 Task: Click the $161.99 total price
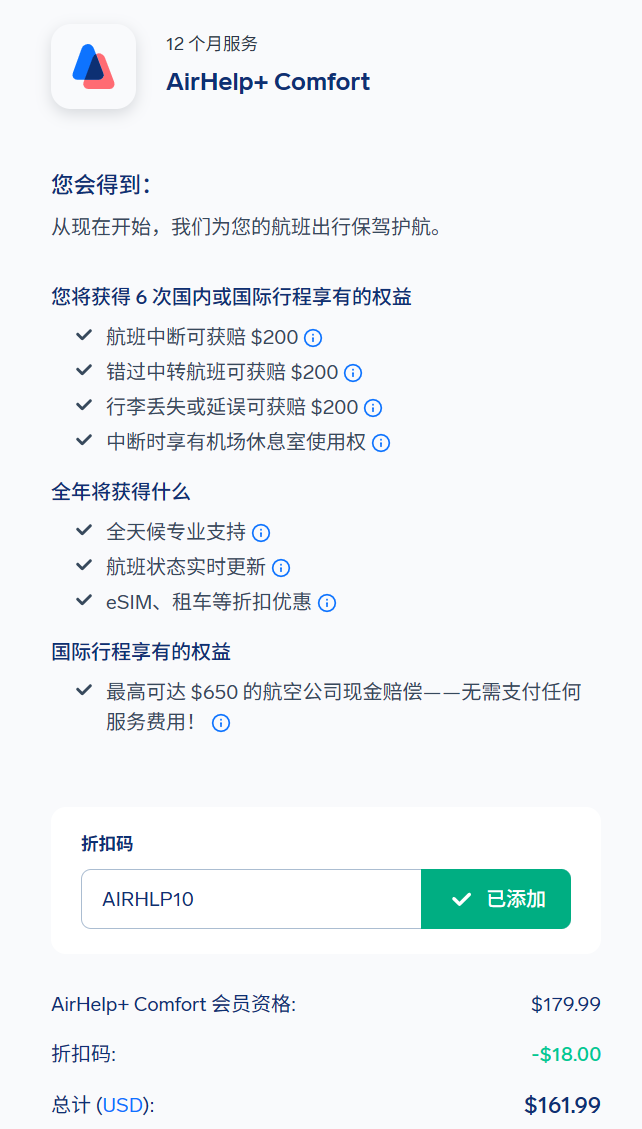point(562,1105)
